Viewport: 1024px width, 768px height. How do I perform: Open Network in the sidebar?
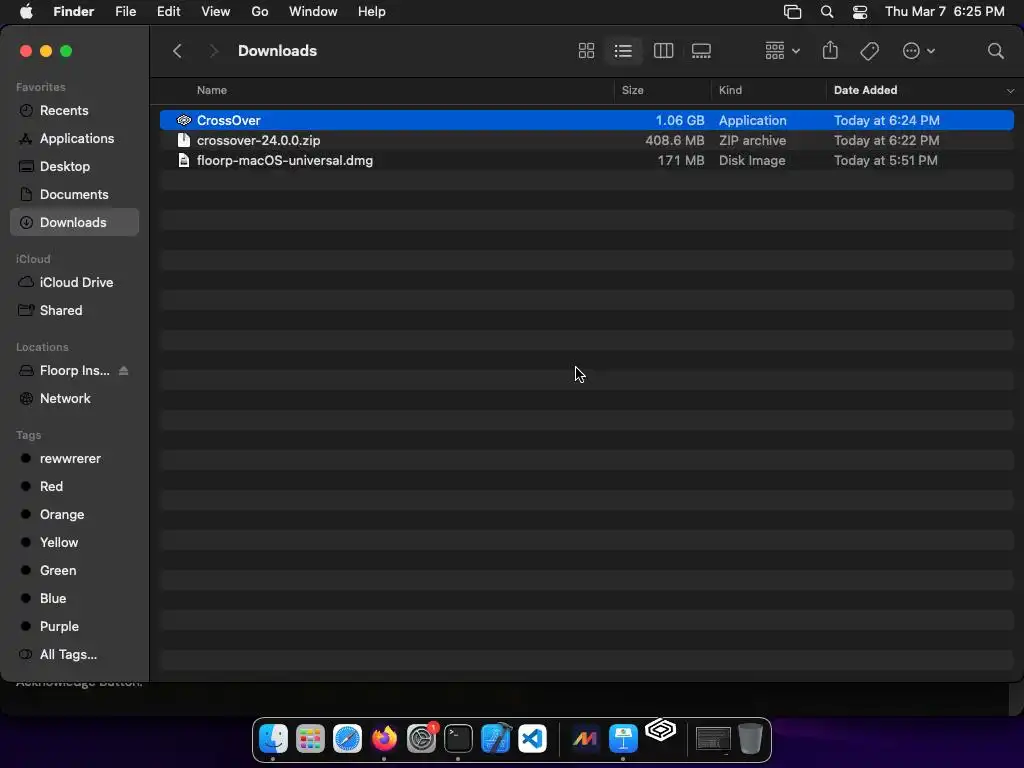pos(74,398)
